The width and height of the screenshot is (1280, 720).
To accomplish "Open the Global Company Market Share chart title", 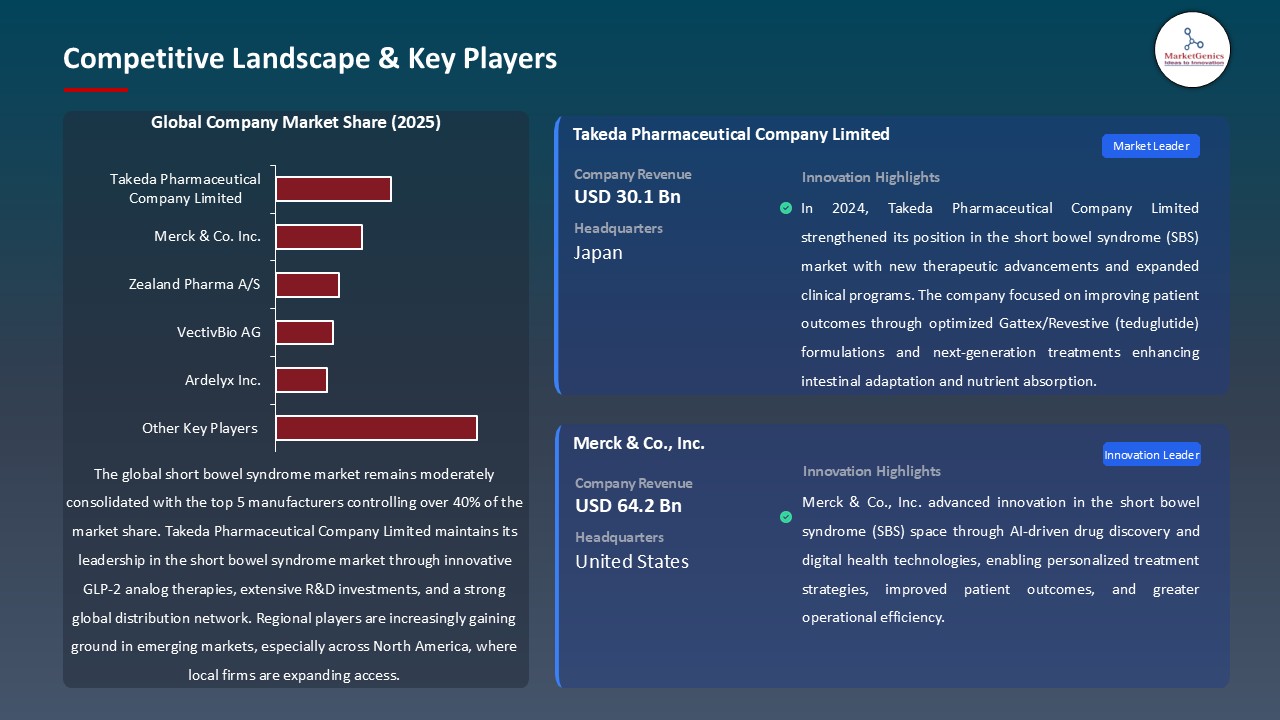I will click(295, 122).
